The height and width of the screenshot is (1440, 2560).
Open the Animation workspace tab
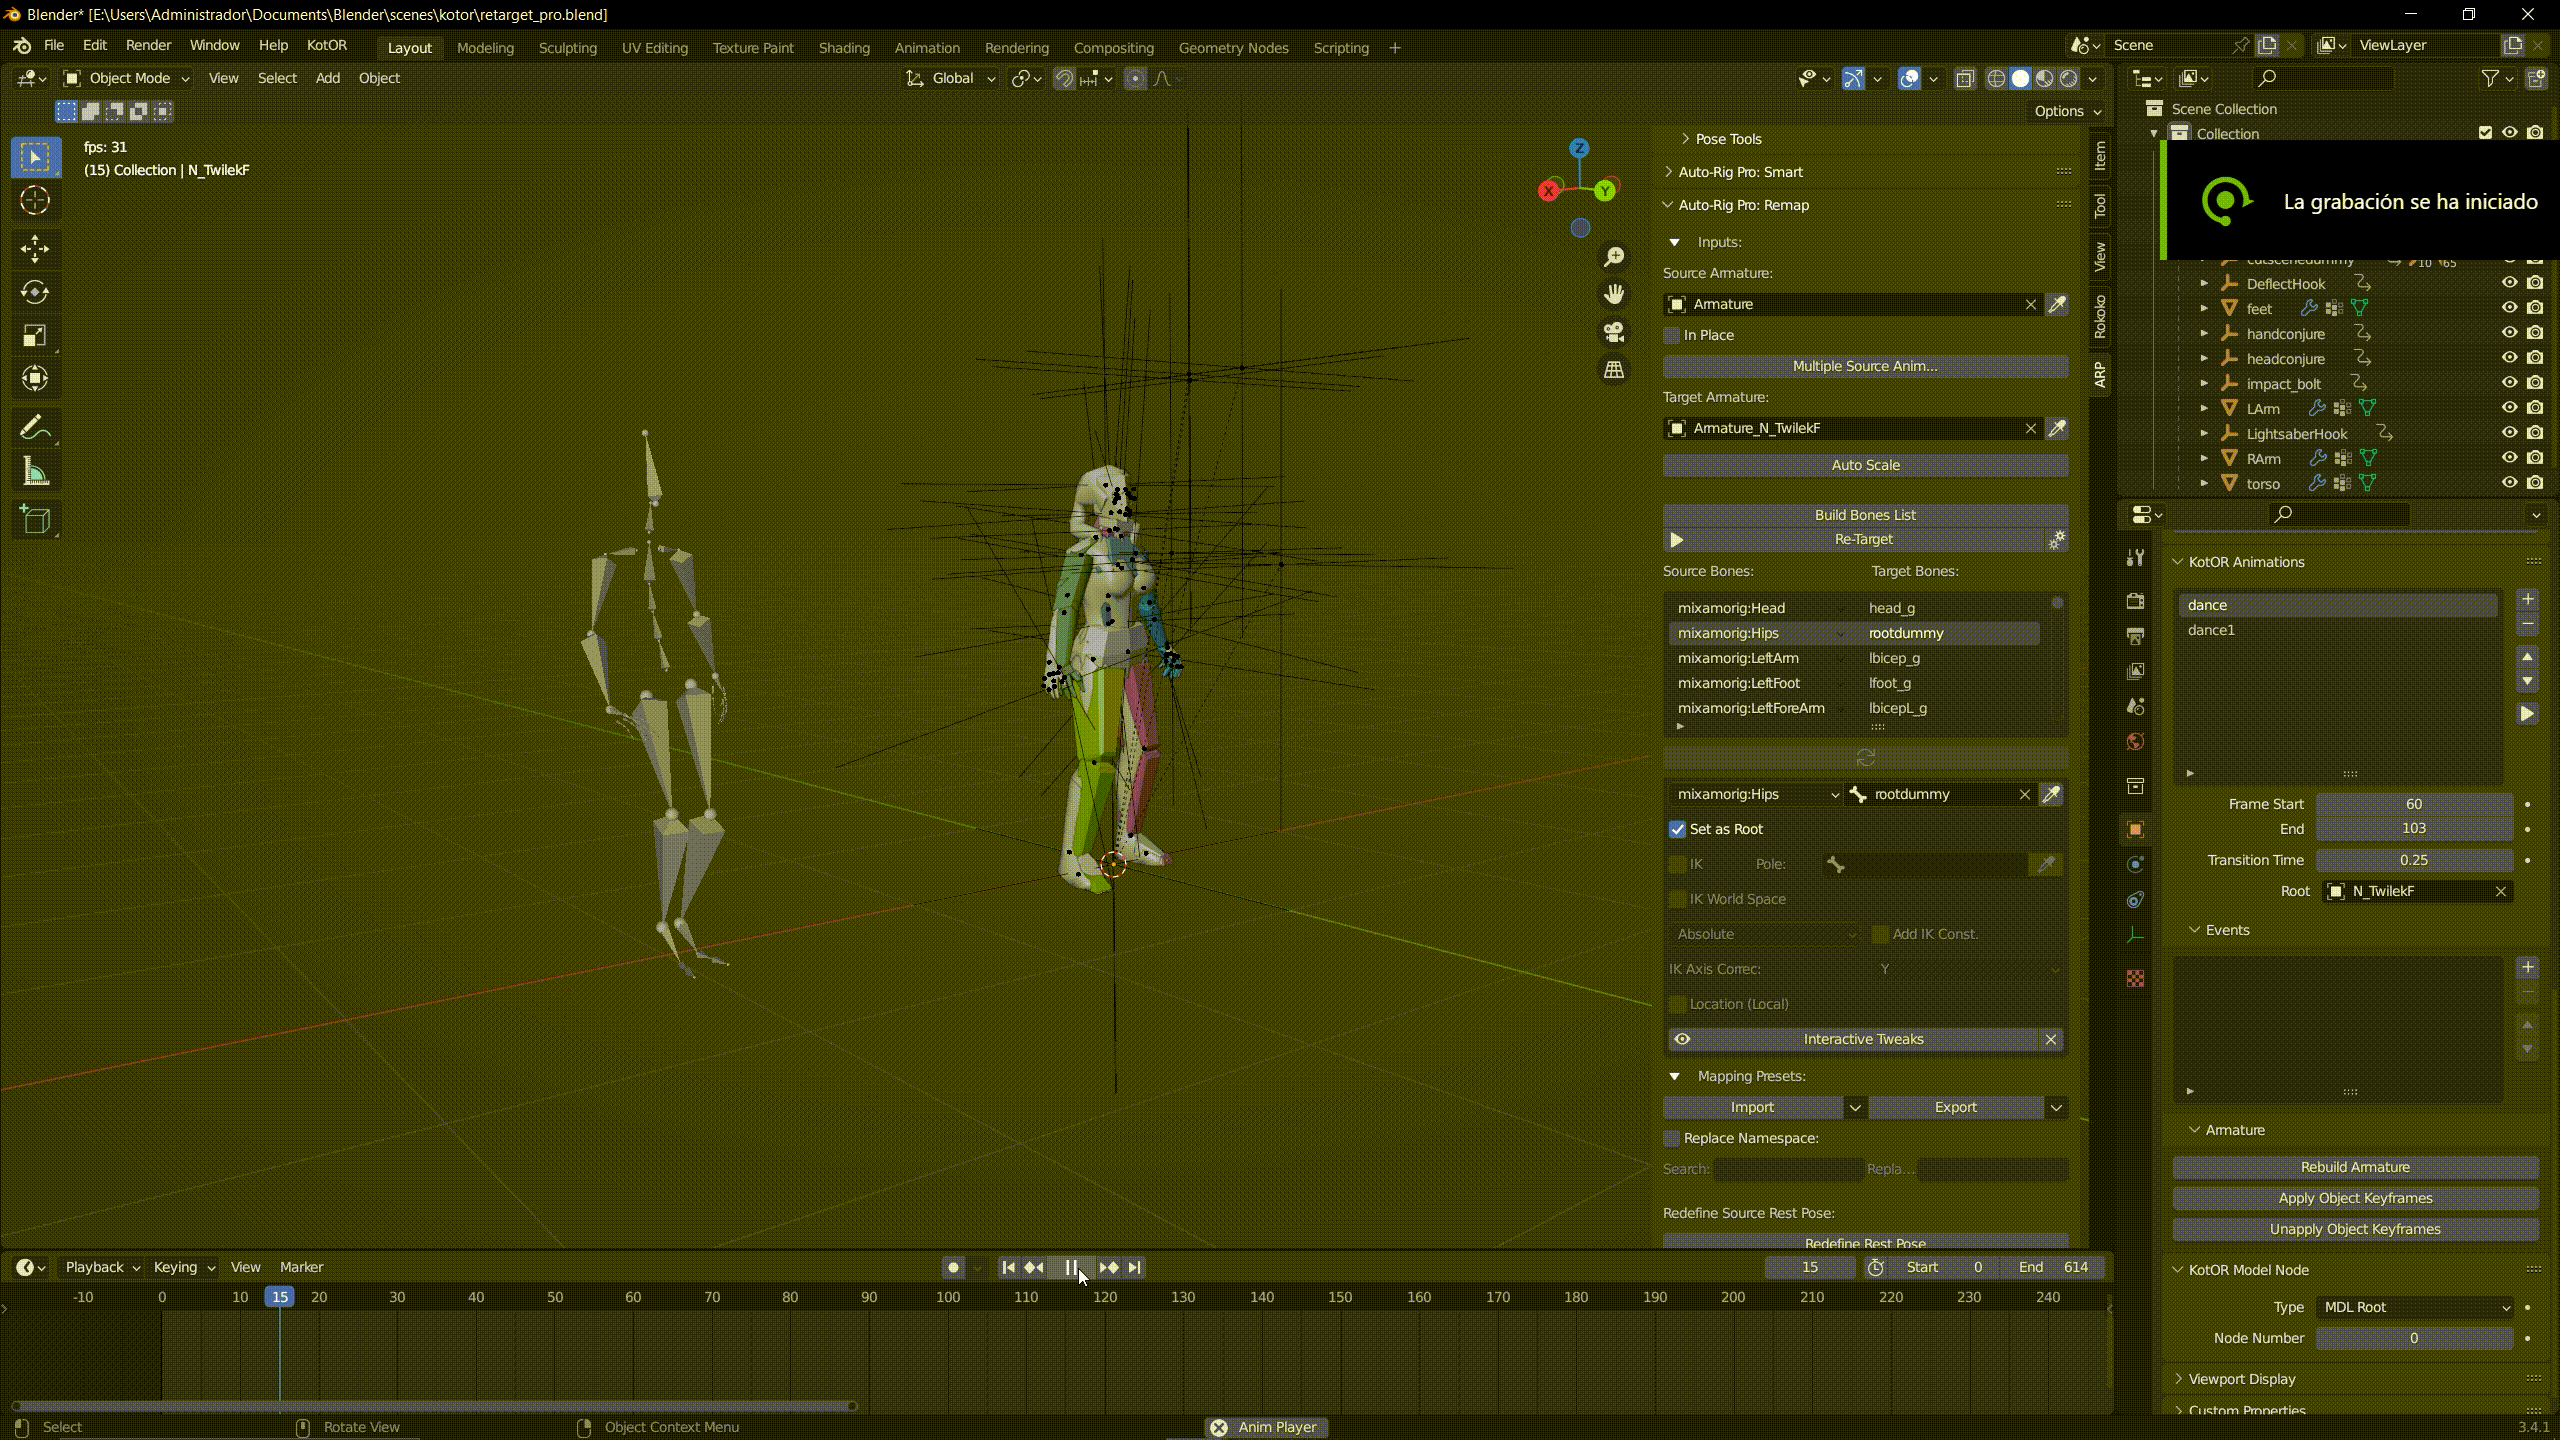tap(926, 48)
